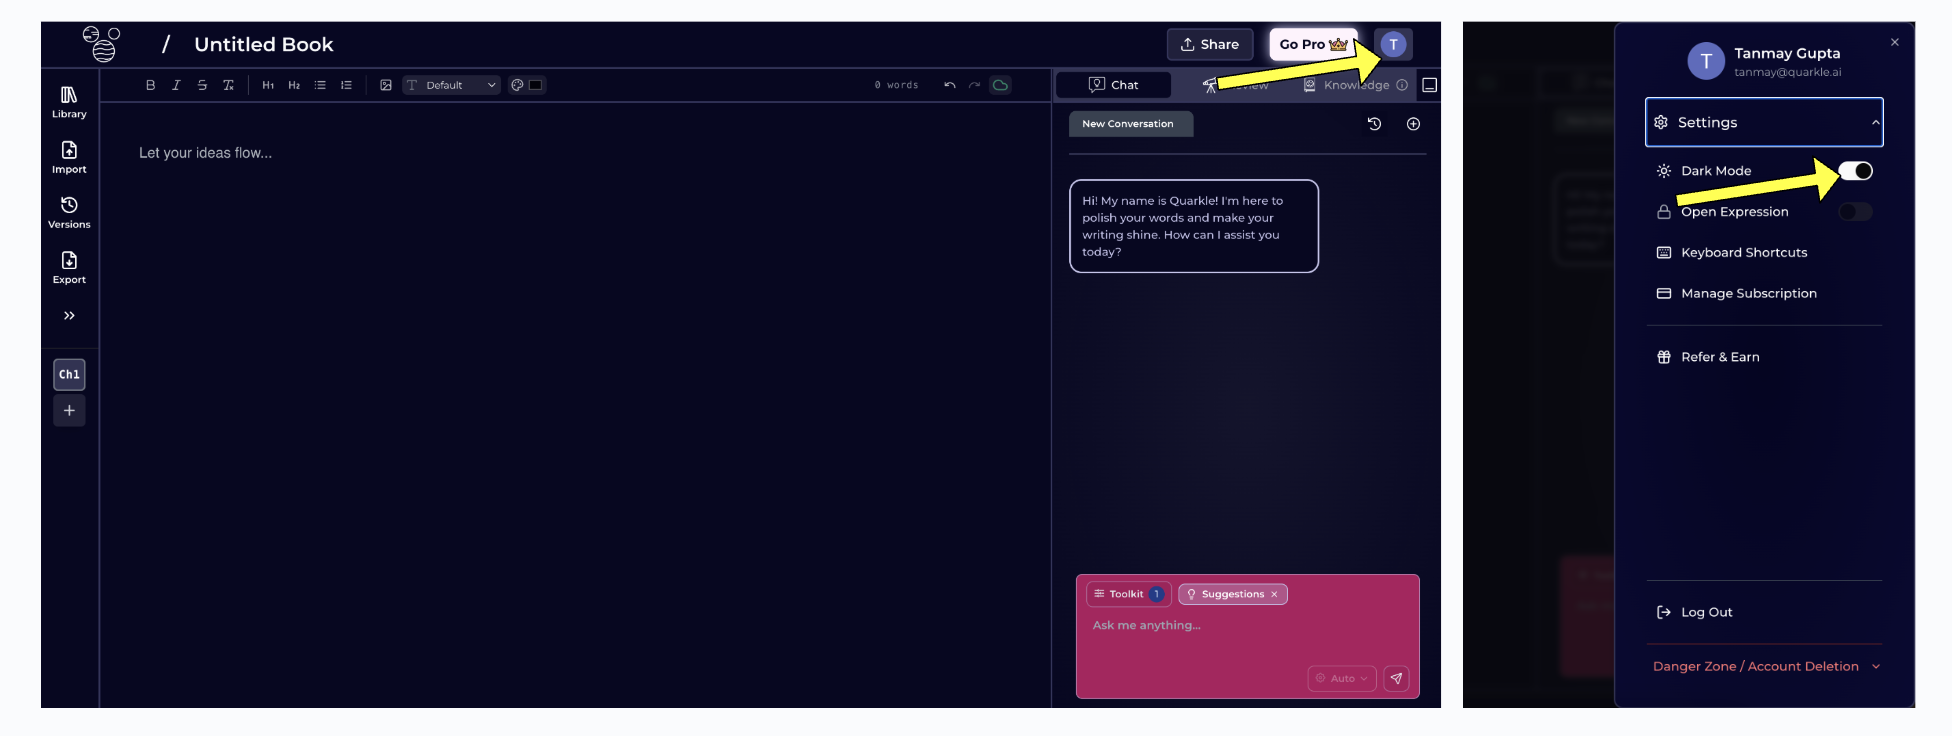Open the Export option in sidebar
The height and width of the screenshot is (736, 1952).
click(x=69, y=268)
